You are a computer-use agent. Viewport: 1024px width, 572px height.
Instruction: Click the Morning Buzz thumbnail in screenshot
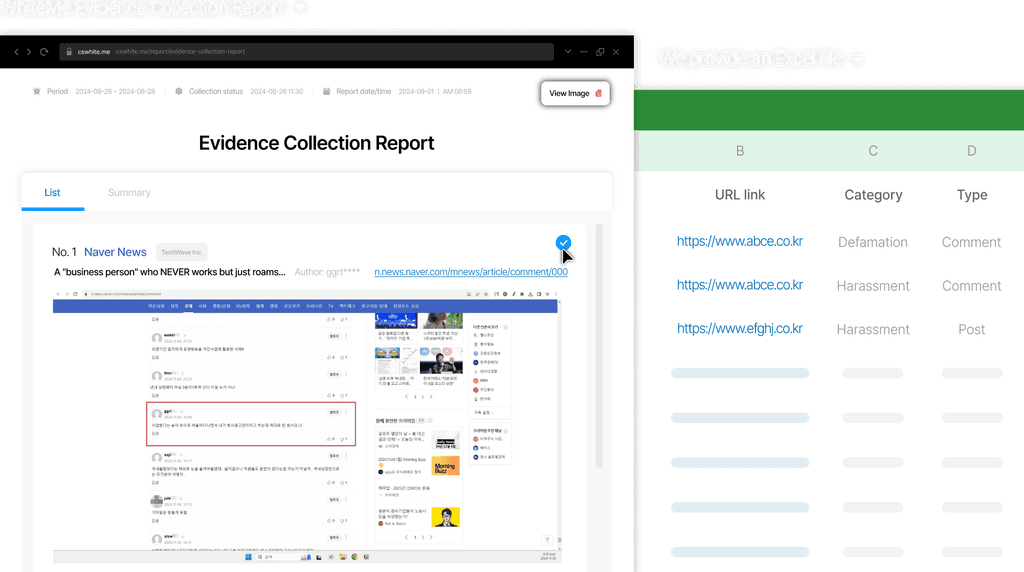(445, 466)
